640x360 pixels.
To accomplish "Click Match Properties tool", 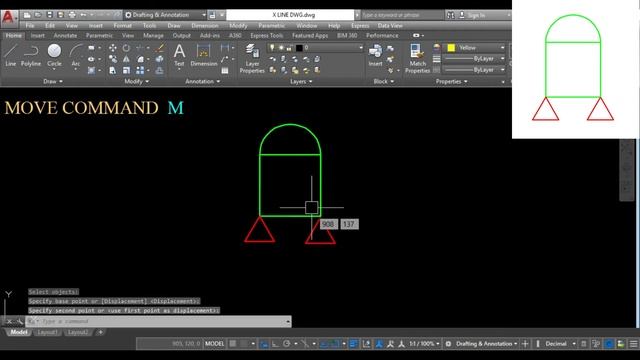I will click(x=417, y=59).
